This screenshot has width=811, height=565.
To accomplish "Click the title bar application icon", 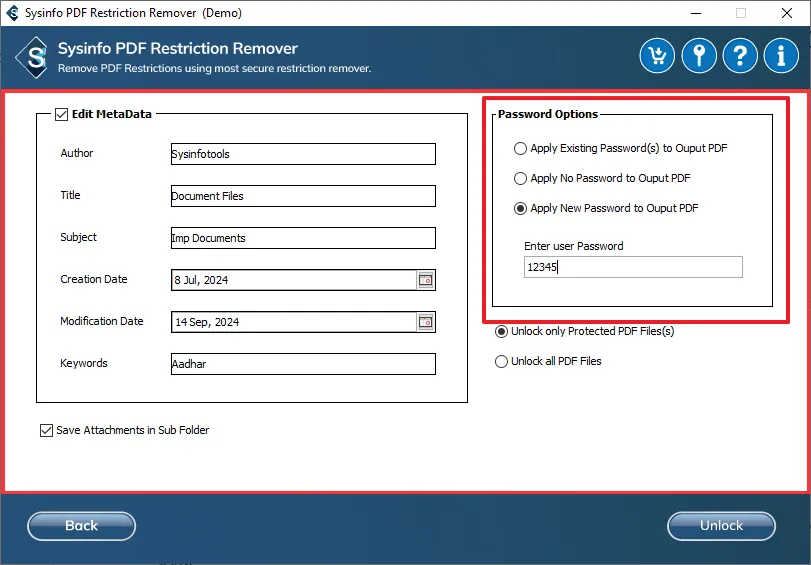I will [12, 13].
